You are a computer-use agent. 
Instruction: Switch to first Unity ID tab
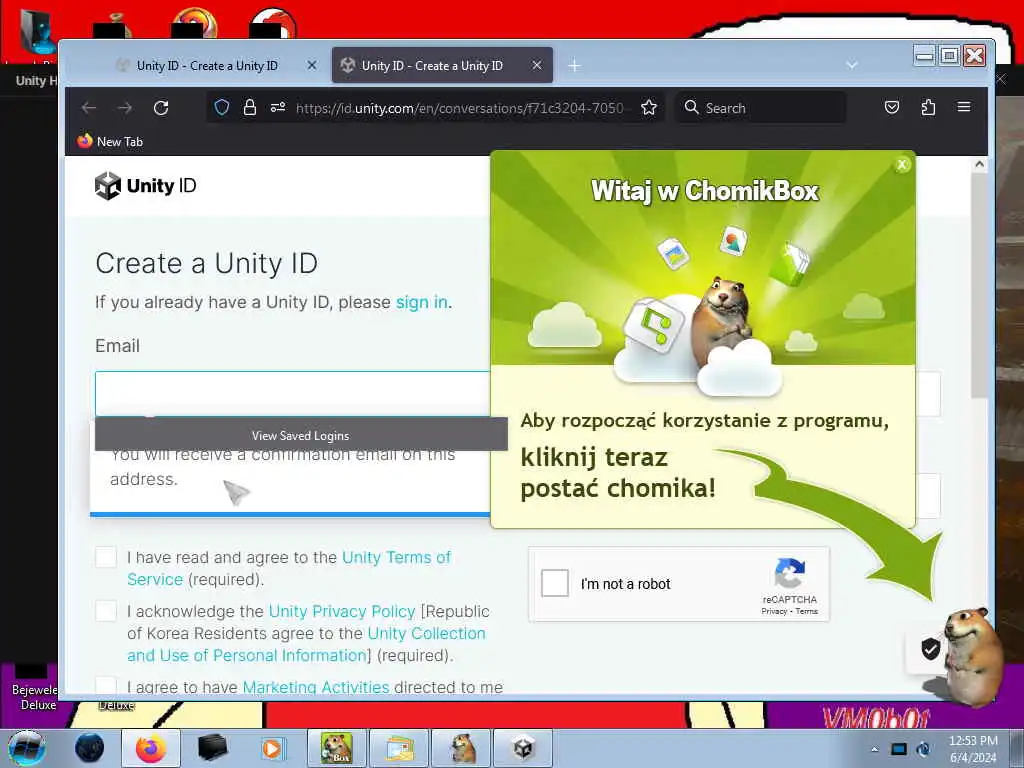click(x=207, y=65)
